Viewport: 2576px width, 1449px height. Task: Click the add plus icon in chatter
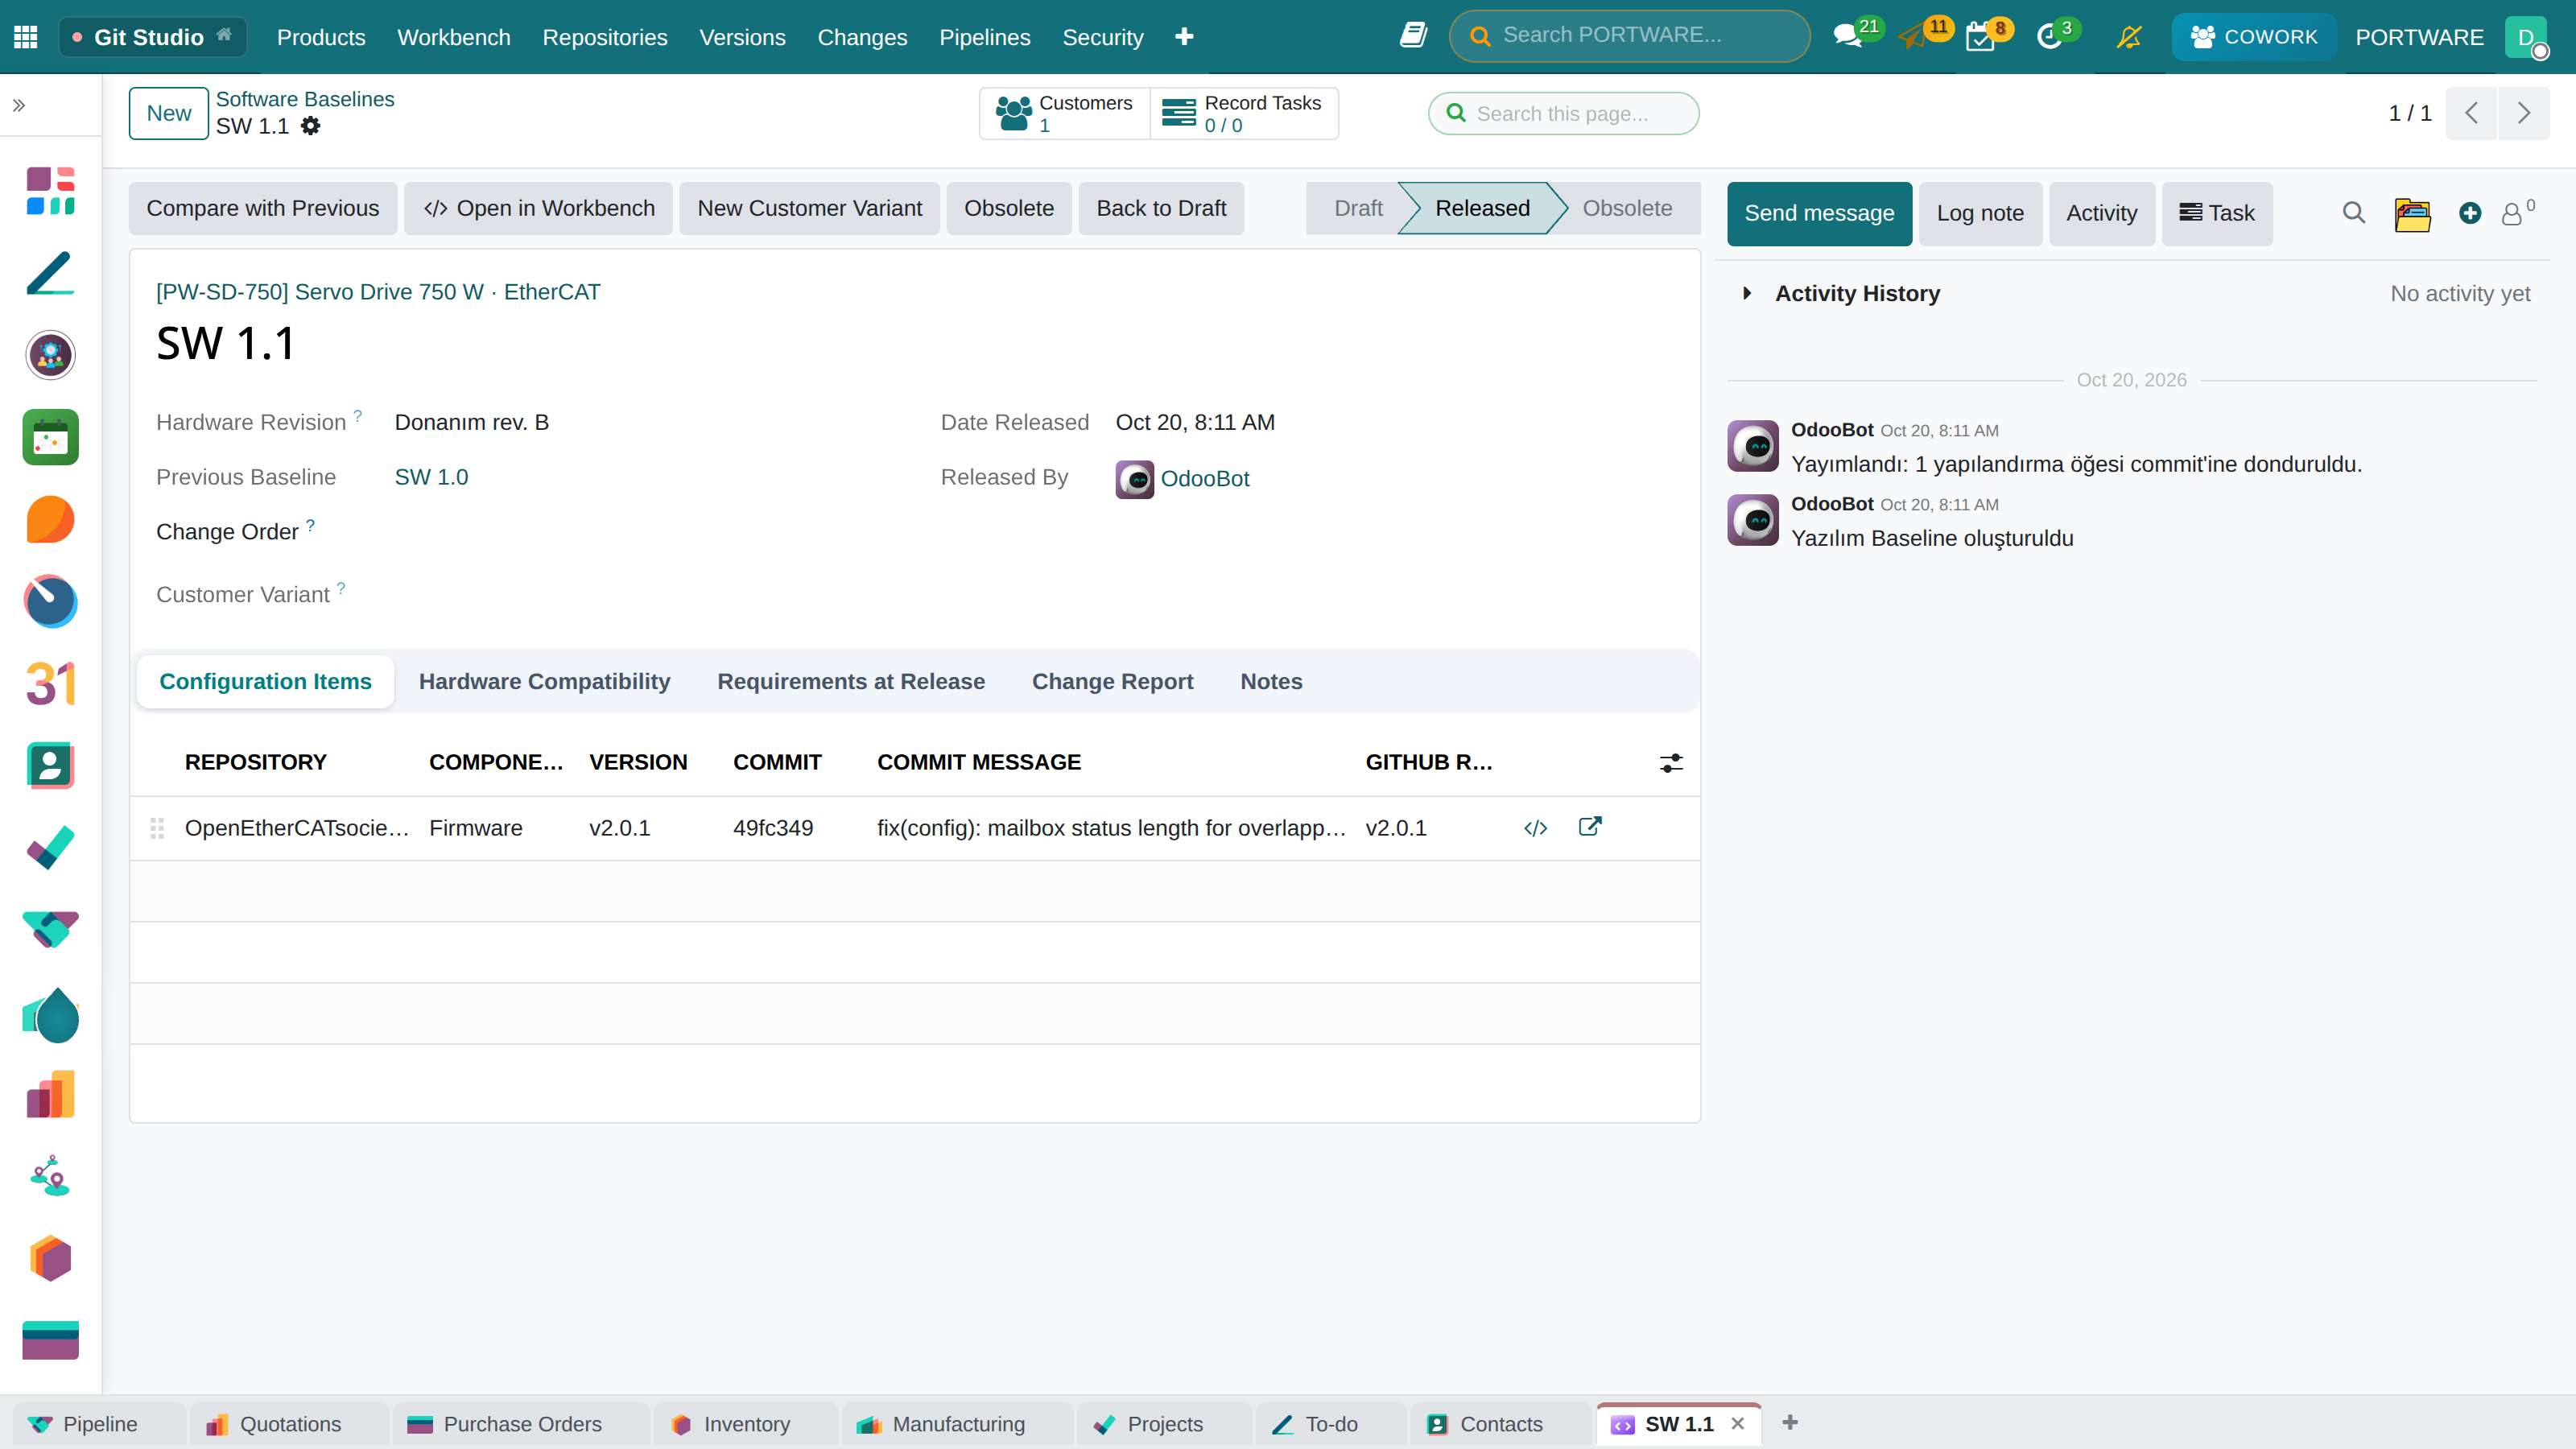coord(2470,213)
